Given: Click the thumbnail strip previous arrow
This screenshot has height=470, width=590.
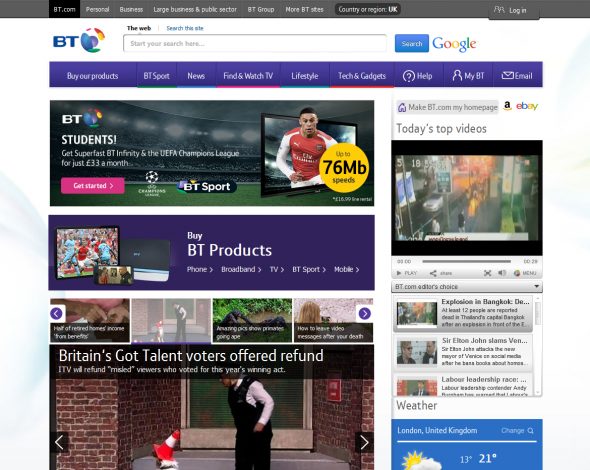Looking at the screenshot, I should (x=56, y=313).
